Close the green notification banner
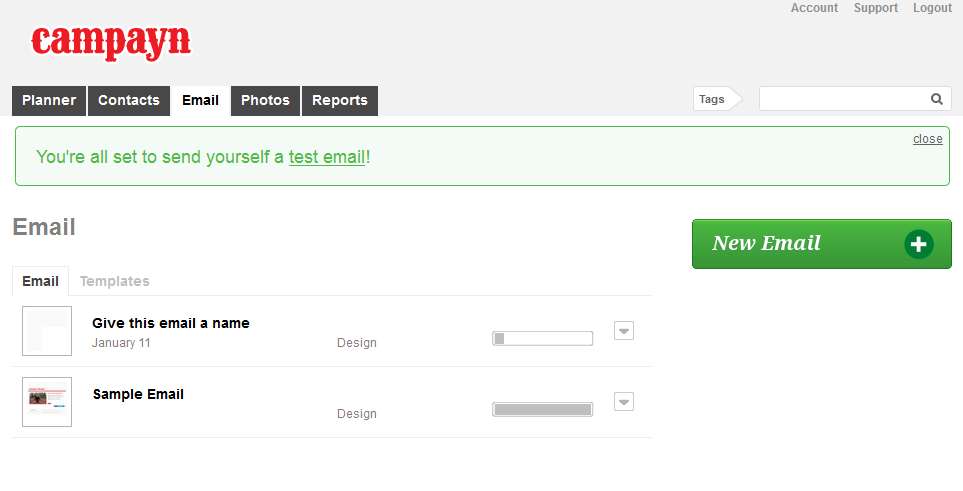The image size is (963, 491). pyautogui.click(x=927, y=139)
